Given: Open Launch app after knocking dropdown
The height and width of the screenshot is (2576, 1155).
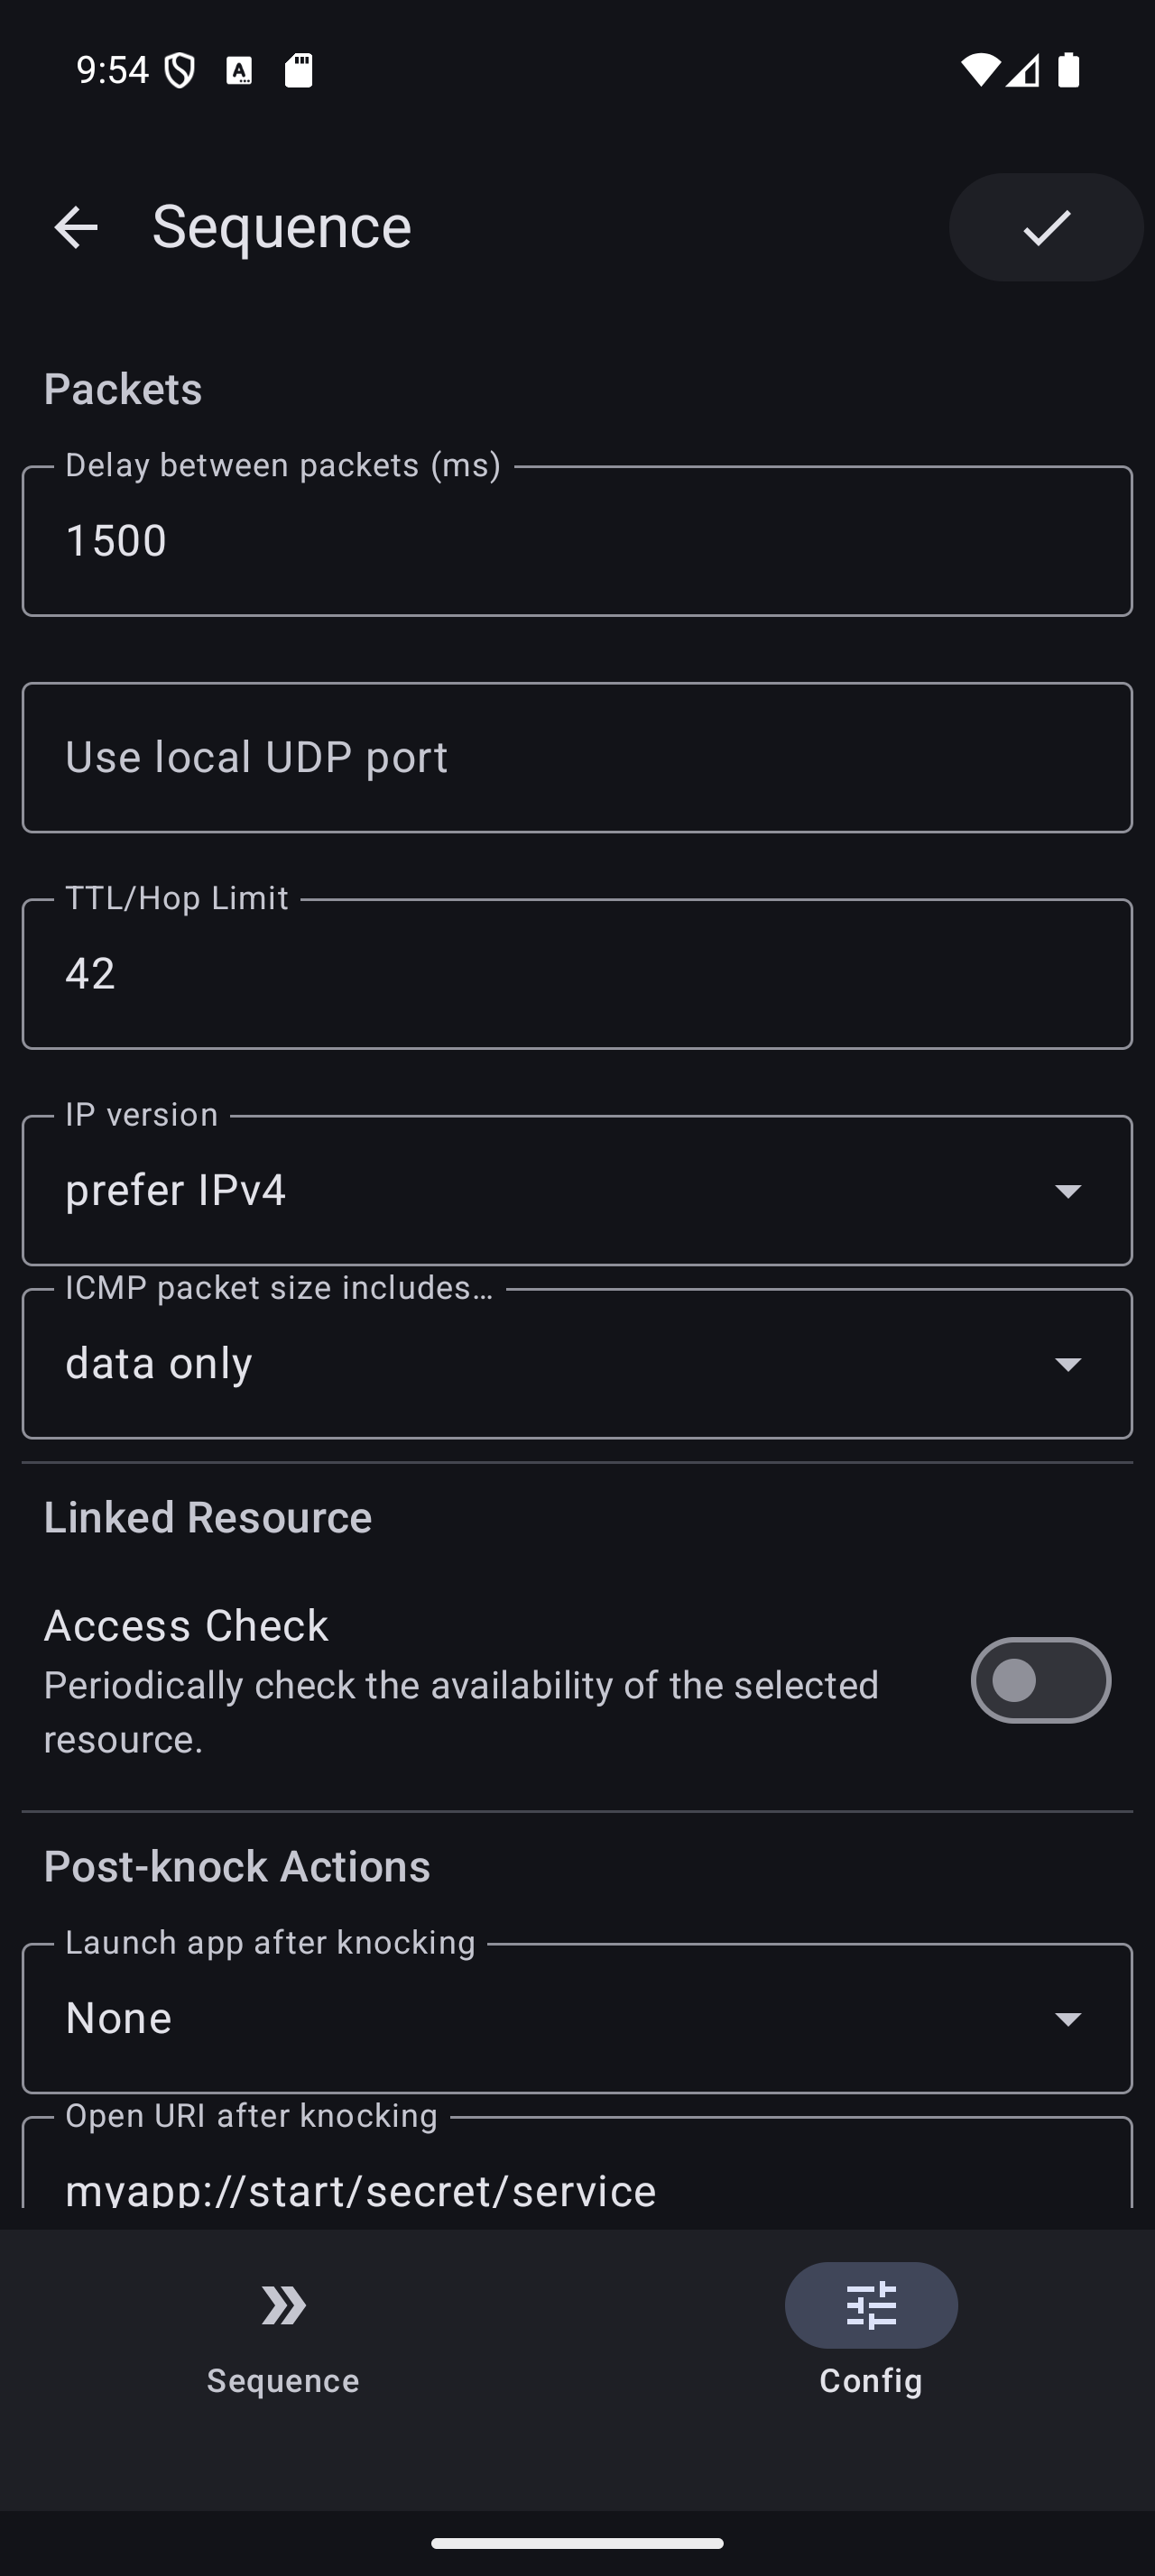Looking at the screenshot, I should pyautogui.click(x=577, y=2018).
